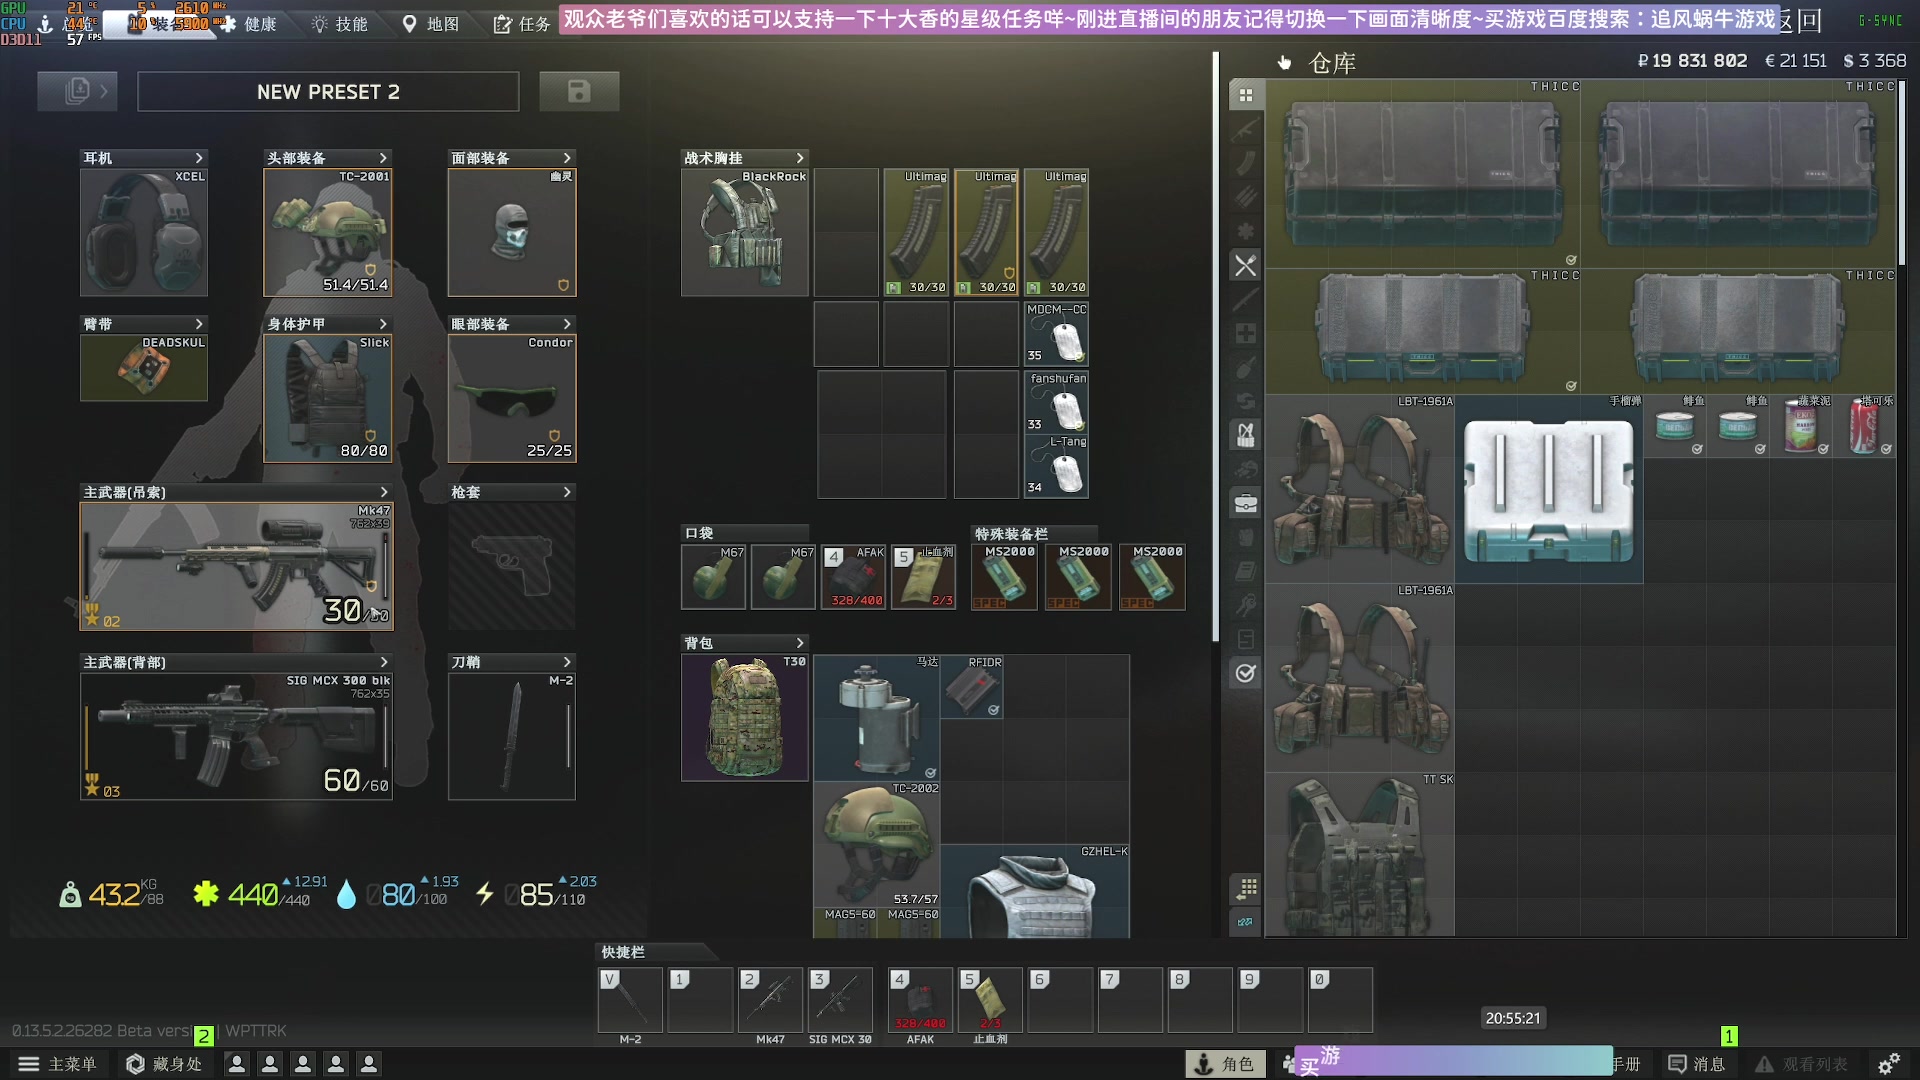Click the 主菜单 main menu button
The height and width of the screenshot is (1080, 1920).
[x=58, y=1064]
